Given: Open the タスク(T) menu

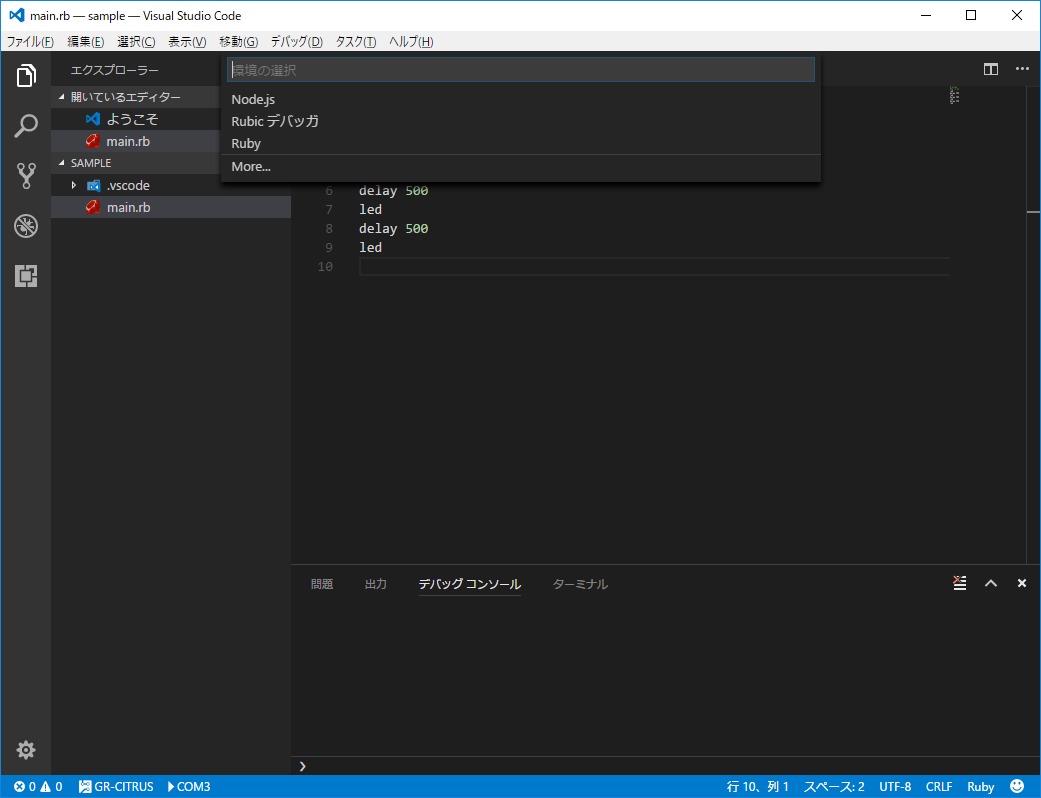Looking at the screenshot, I should pos(355,41).
